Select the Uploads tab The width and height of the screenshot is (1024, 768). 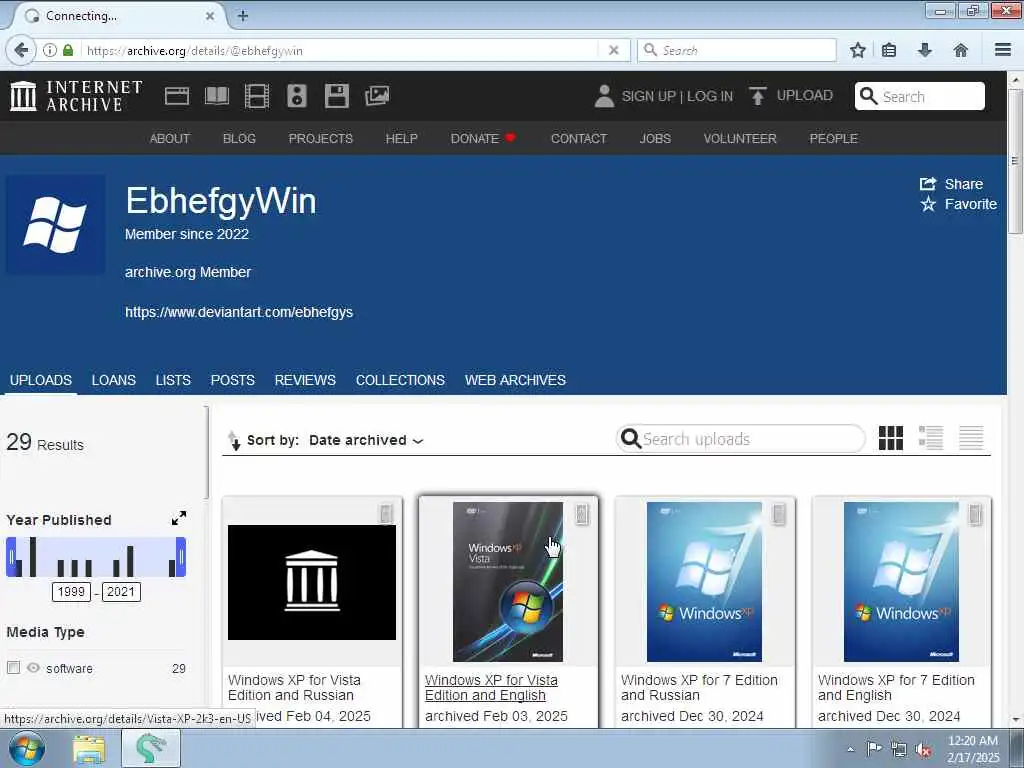click(40, 380)
